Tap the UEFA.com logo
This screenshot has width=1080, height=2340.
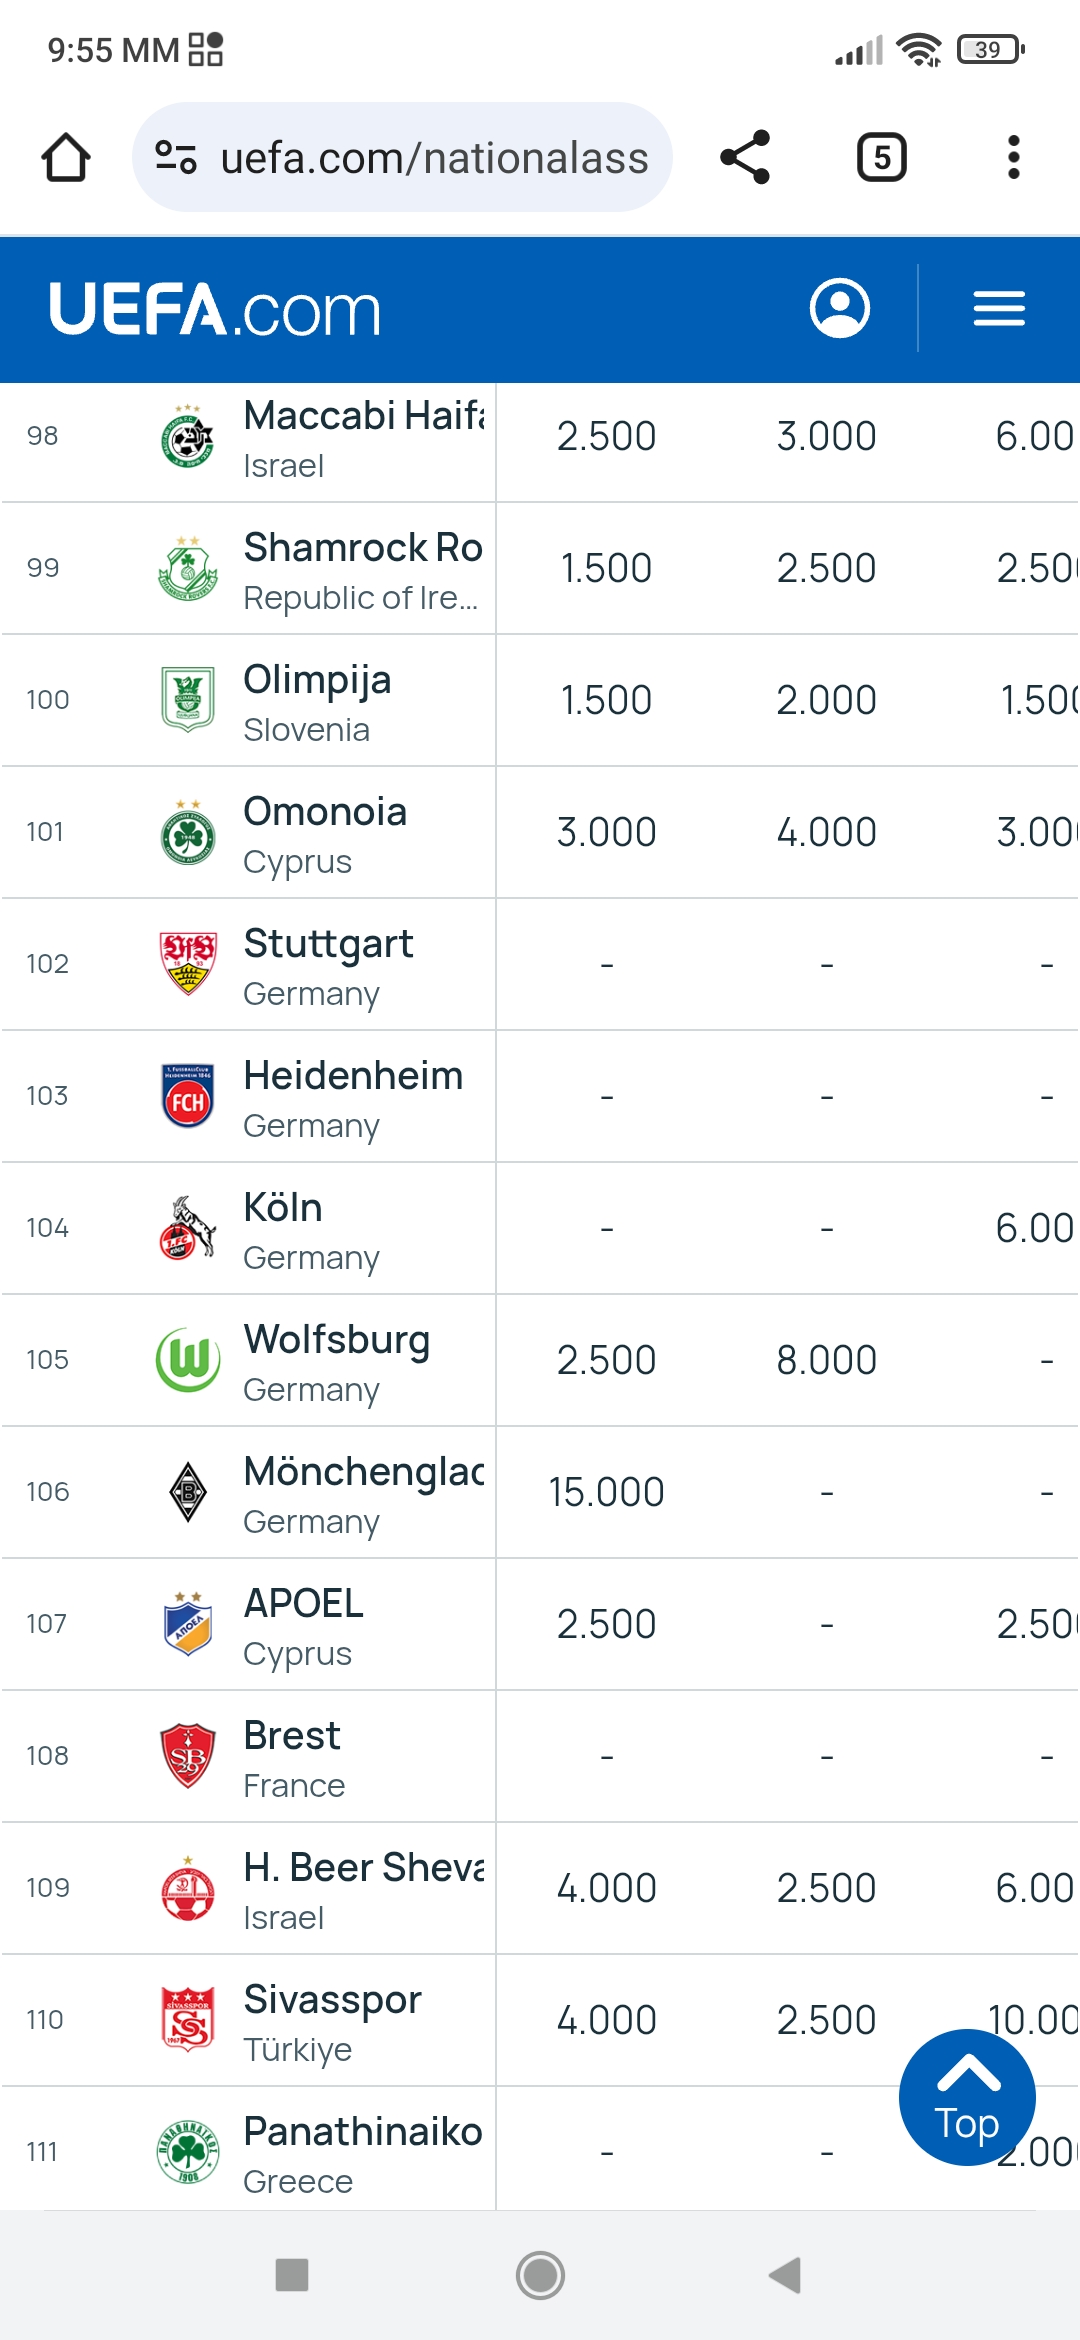(x=215, y=309)
